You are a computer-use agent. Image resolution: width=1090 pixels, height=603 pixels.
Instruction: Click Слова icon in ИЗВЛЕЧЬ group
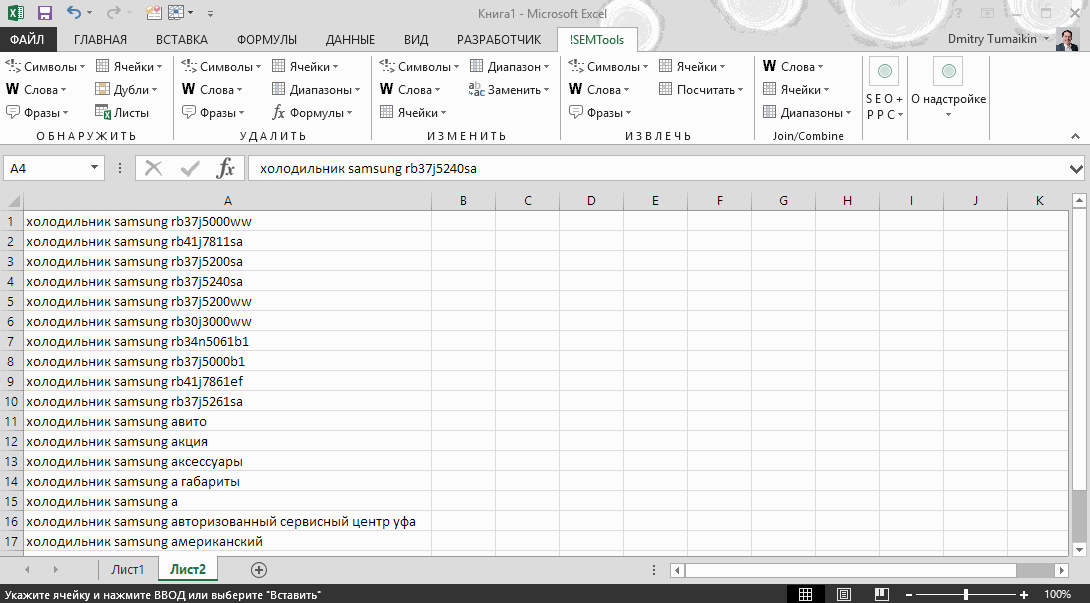click(x=576, y=89)
